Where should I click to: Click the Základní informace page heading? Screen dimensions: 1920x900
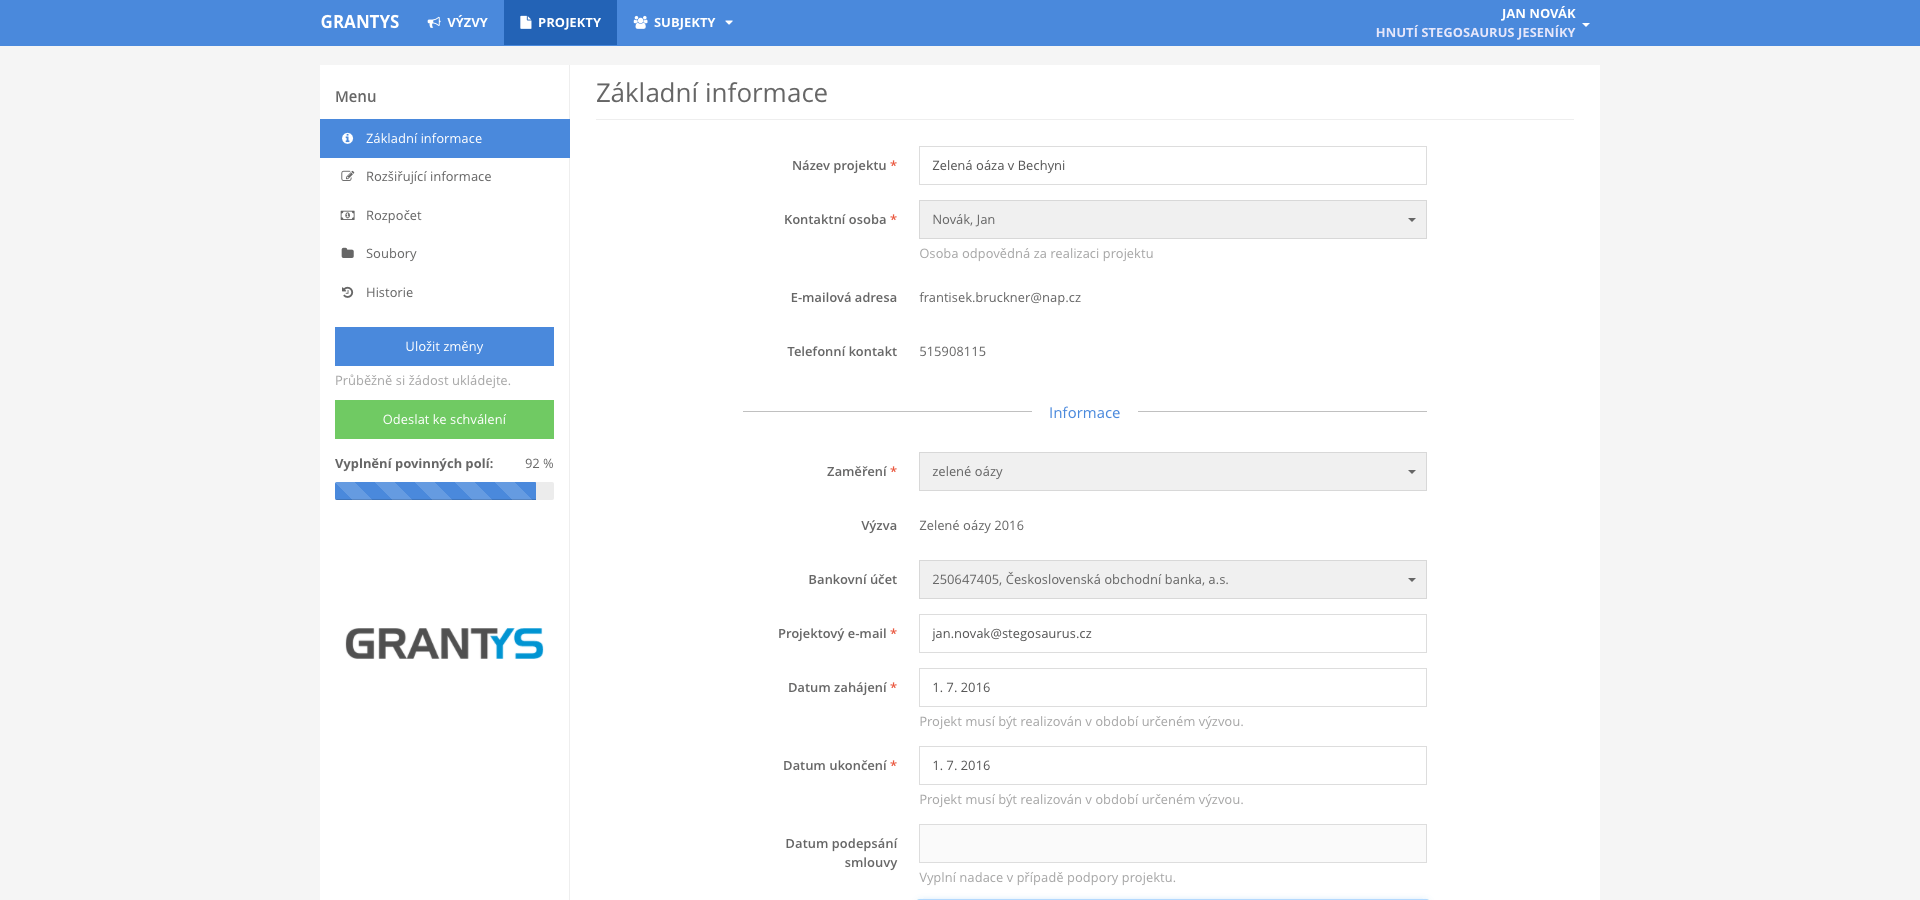point(712,93)
